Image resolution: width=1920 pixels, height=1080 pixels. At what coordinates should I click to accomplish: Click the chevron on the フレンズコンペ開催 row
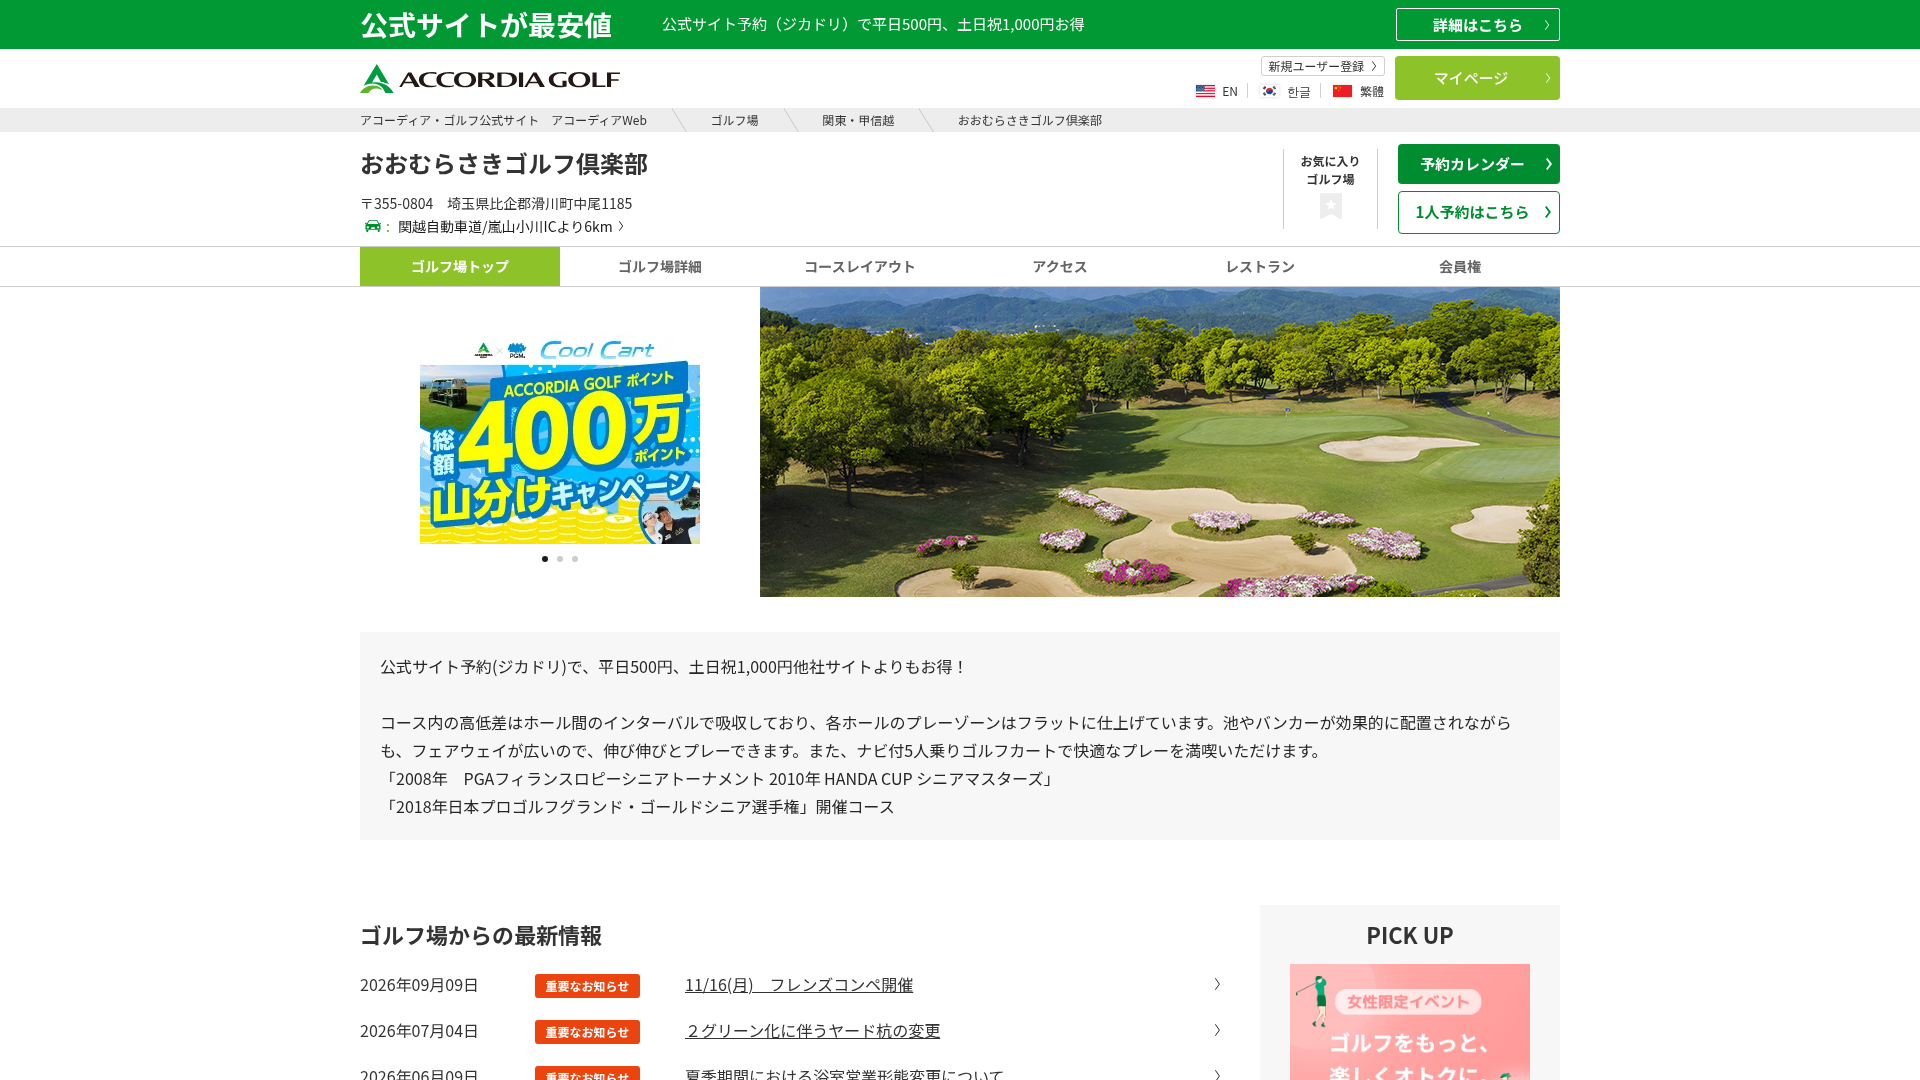tap(1217, 985)
